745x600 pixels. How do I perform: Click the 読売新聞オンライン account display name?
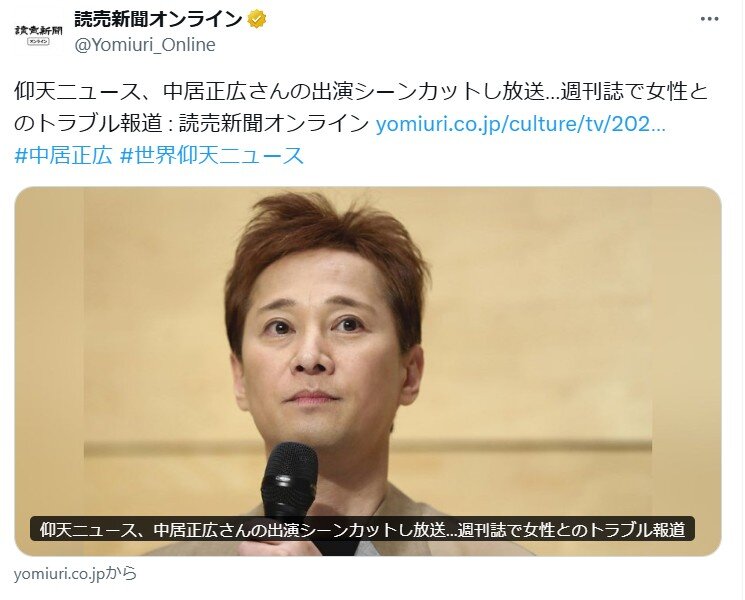coord(158,19)
